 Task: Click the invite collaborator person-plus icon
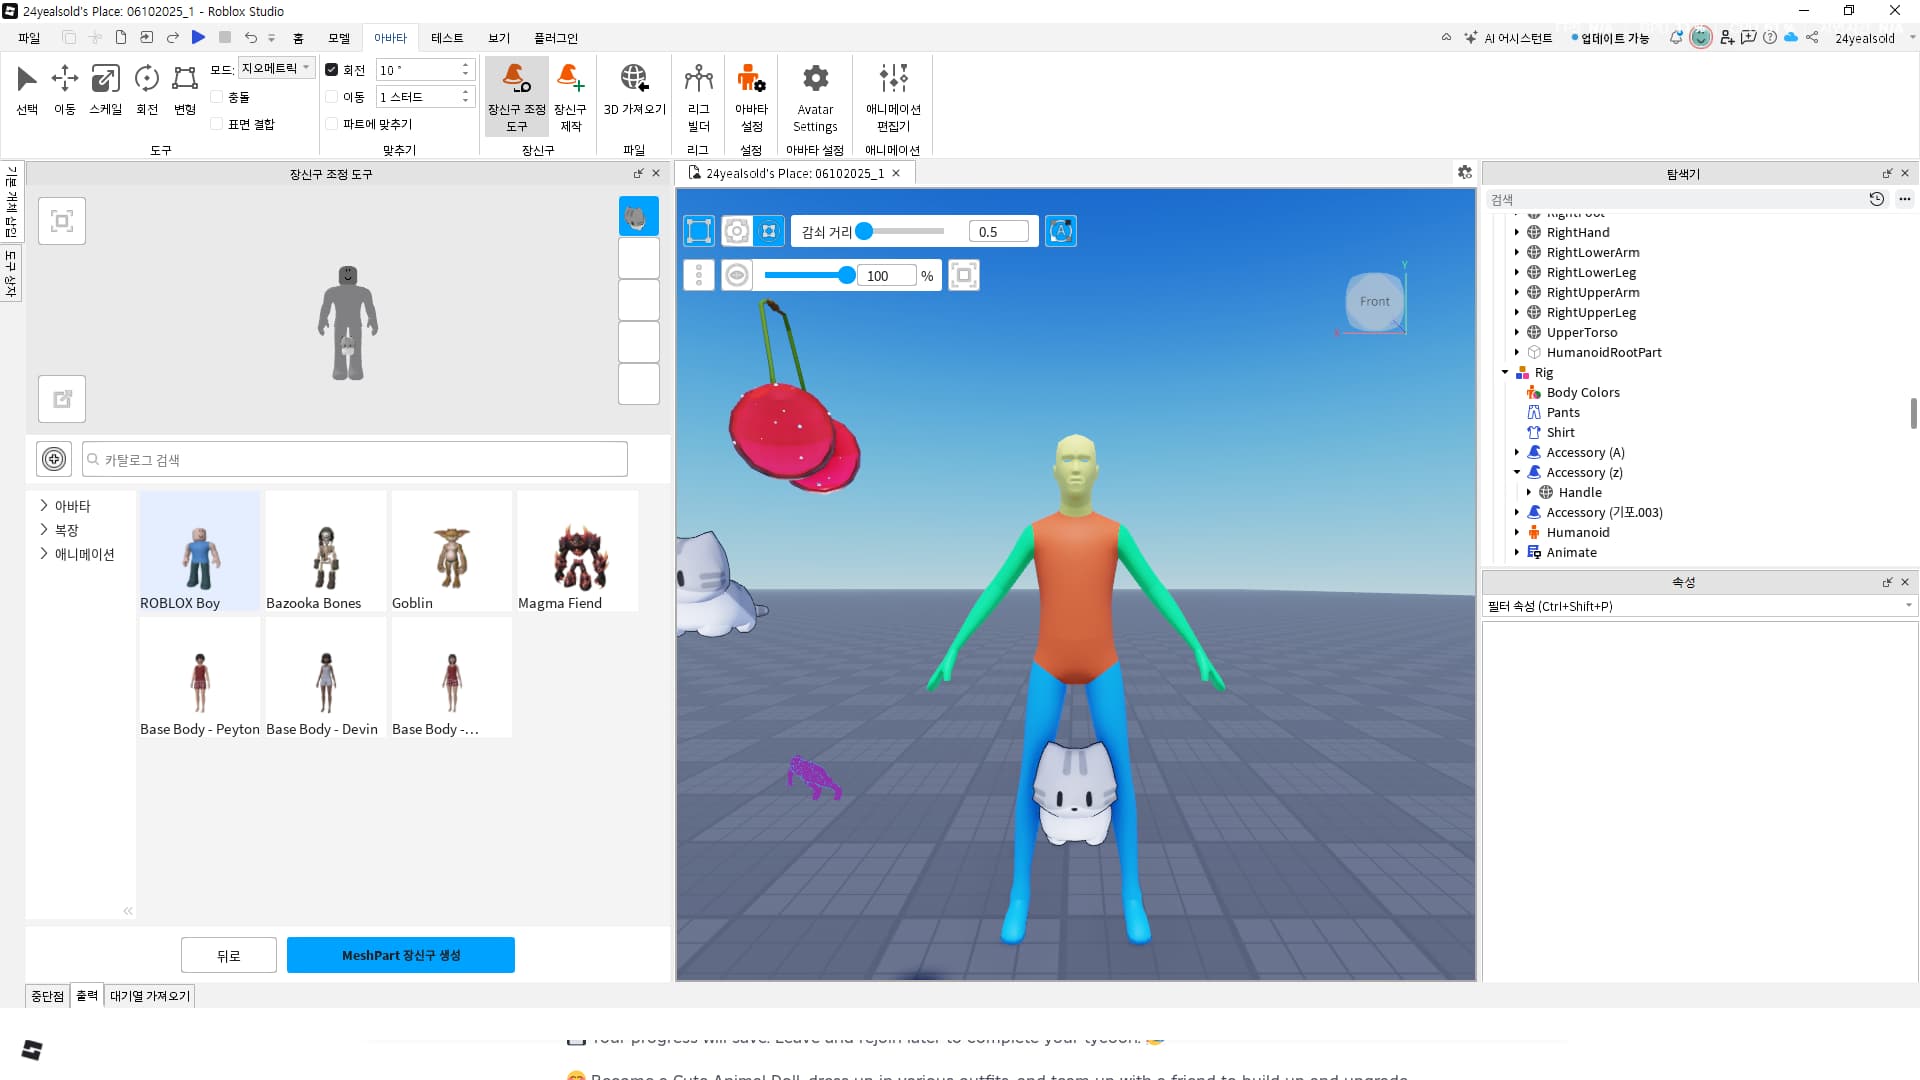1727,38
